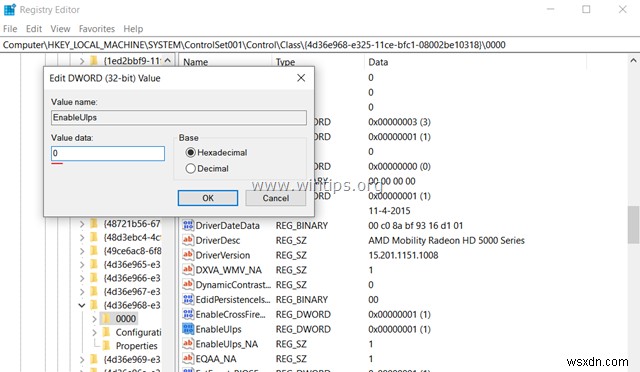This screenshot has height=372, width=640.
Task: Click the DXVA_WMV_NA string value icon
Action: point(188,270)
